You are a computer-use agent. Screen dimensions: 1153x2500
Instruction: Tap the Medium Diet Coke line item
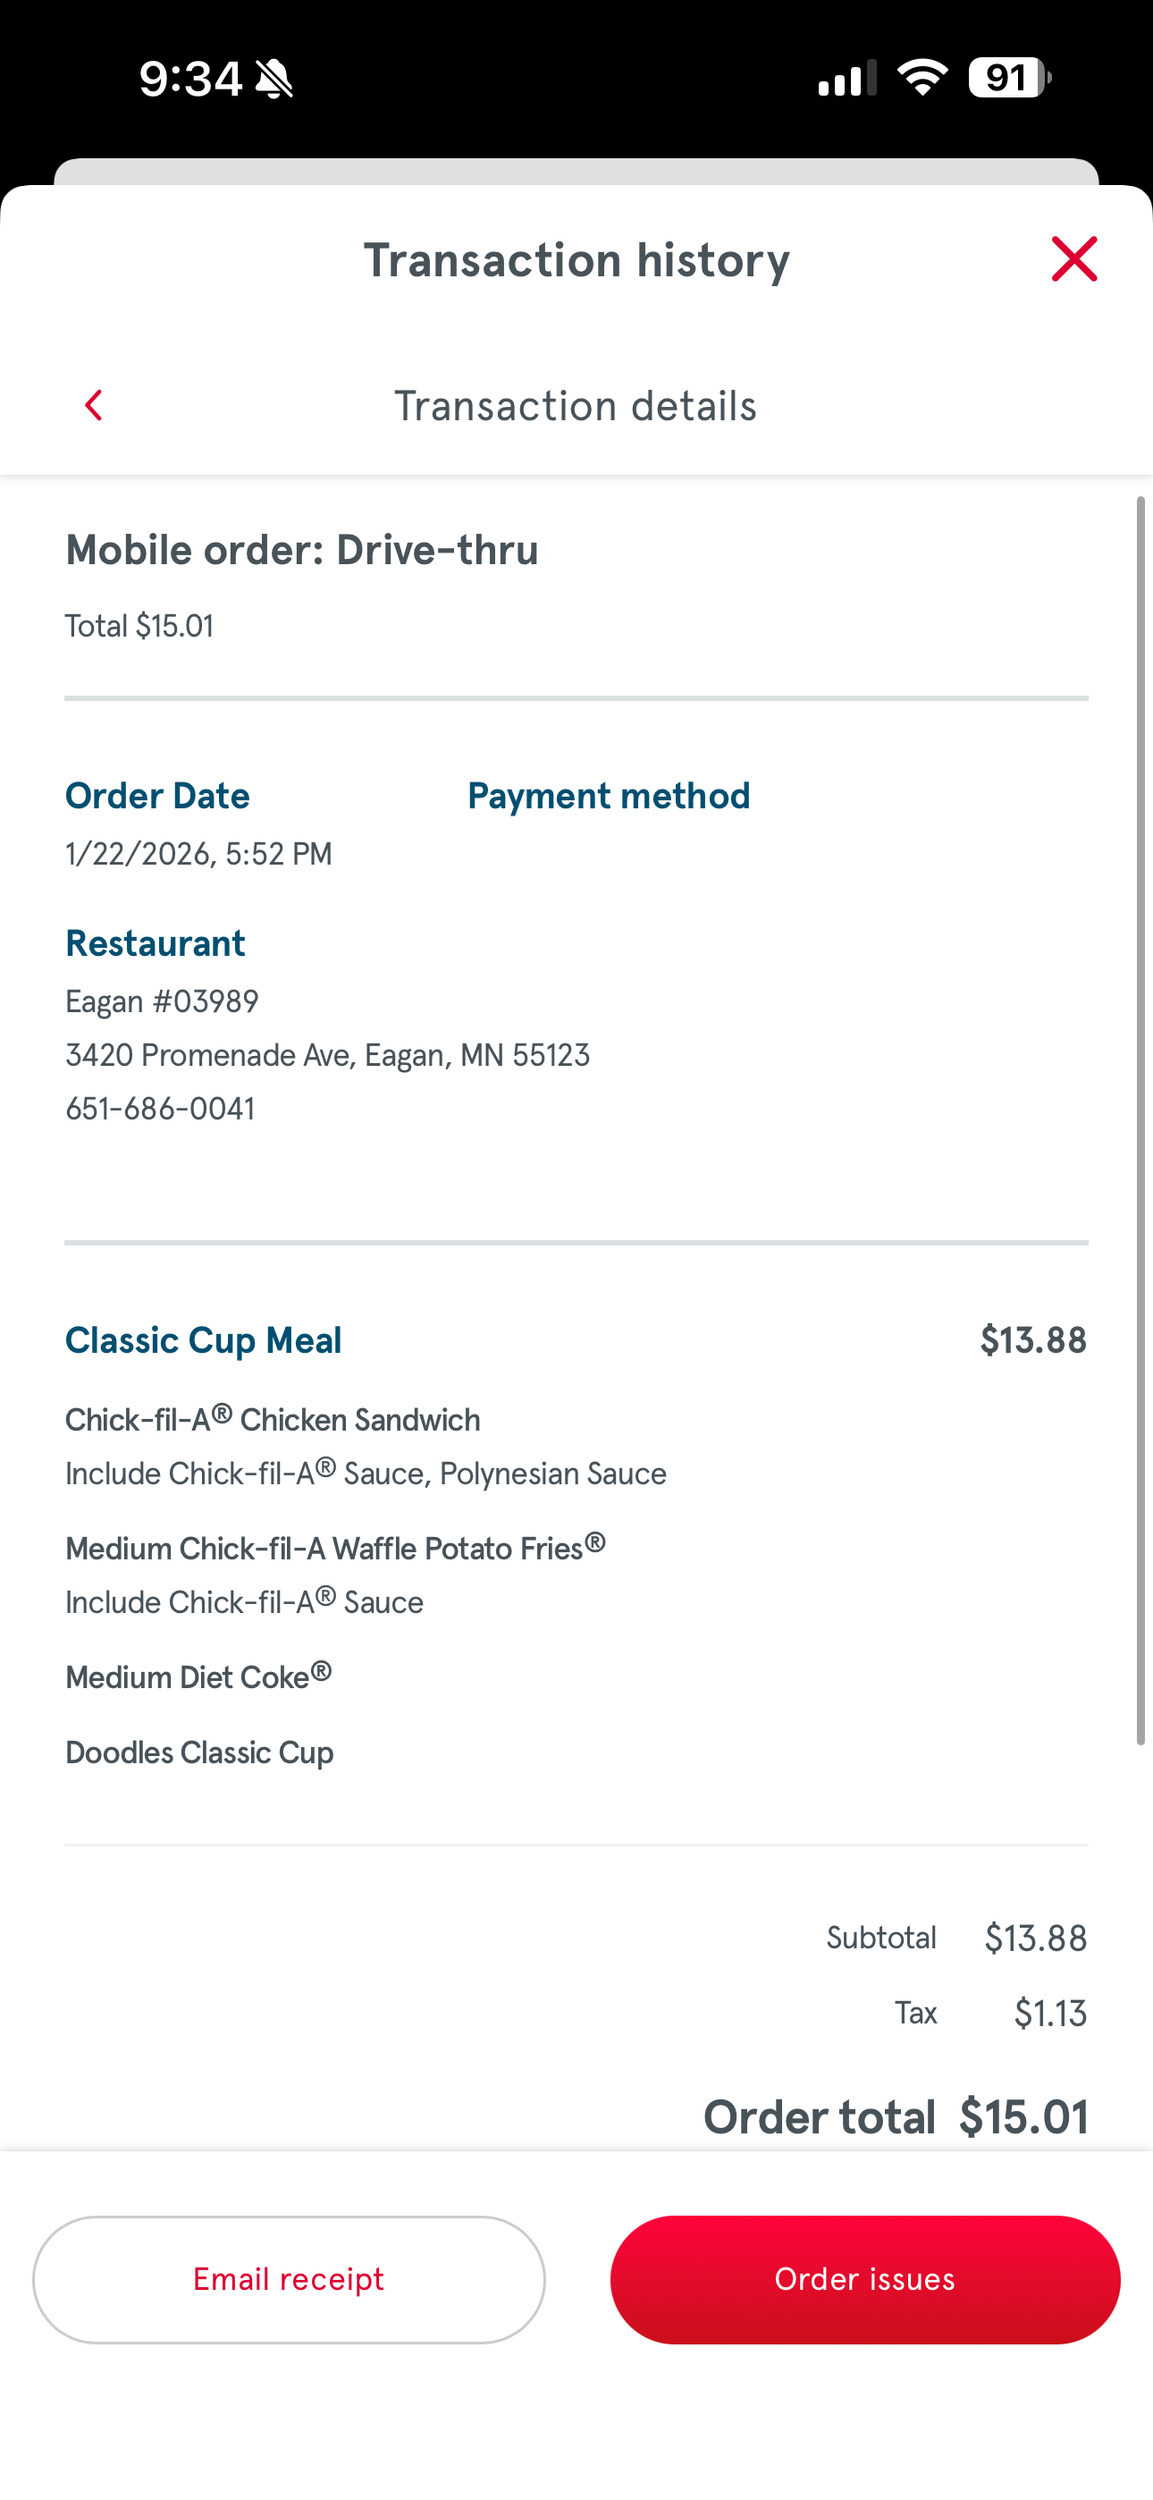tap(198, 1677)
